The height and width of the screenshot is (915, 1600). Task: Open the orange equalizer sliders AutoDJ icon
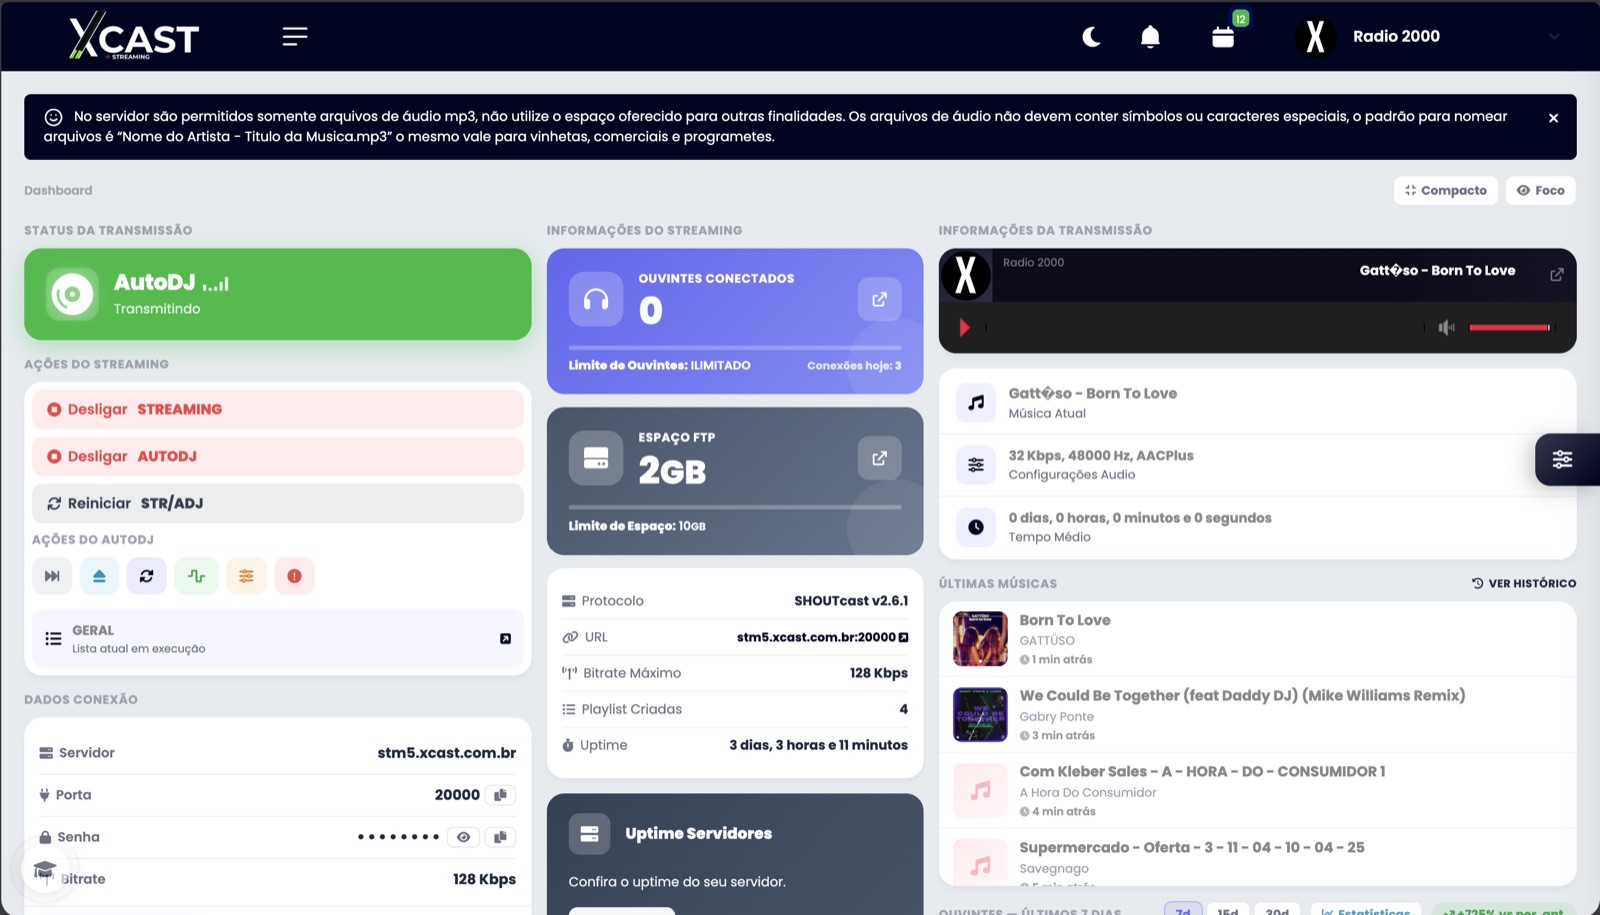[x=246, y=576]
